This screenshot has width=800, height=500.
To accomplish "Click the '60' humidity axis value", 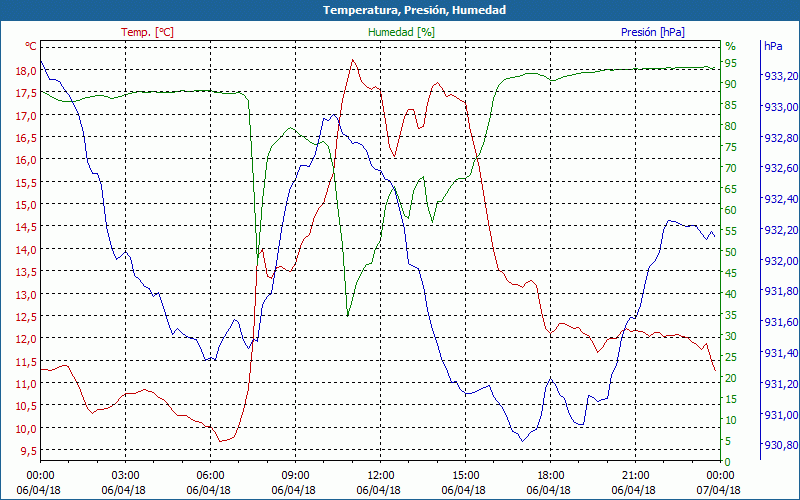I will (731, 210).
